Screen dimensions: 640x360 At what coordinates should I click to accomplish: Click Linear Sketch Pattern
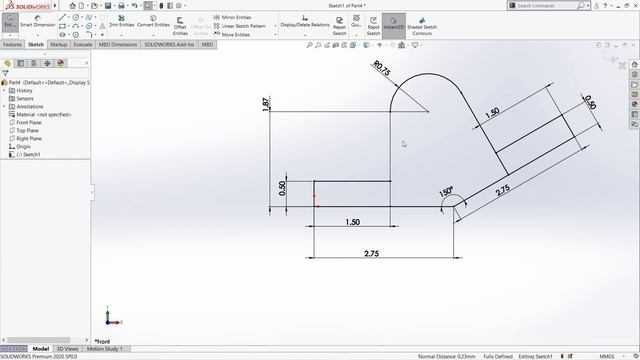pyautogui.click(x=240, y=26)
